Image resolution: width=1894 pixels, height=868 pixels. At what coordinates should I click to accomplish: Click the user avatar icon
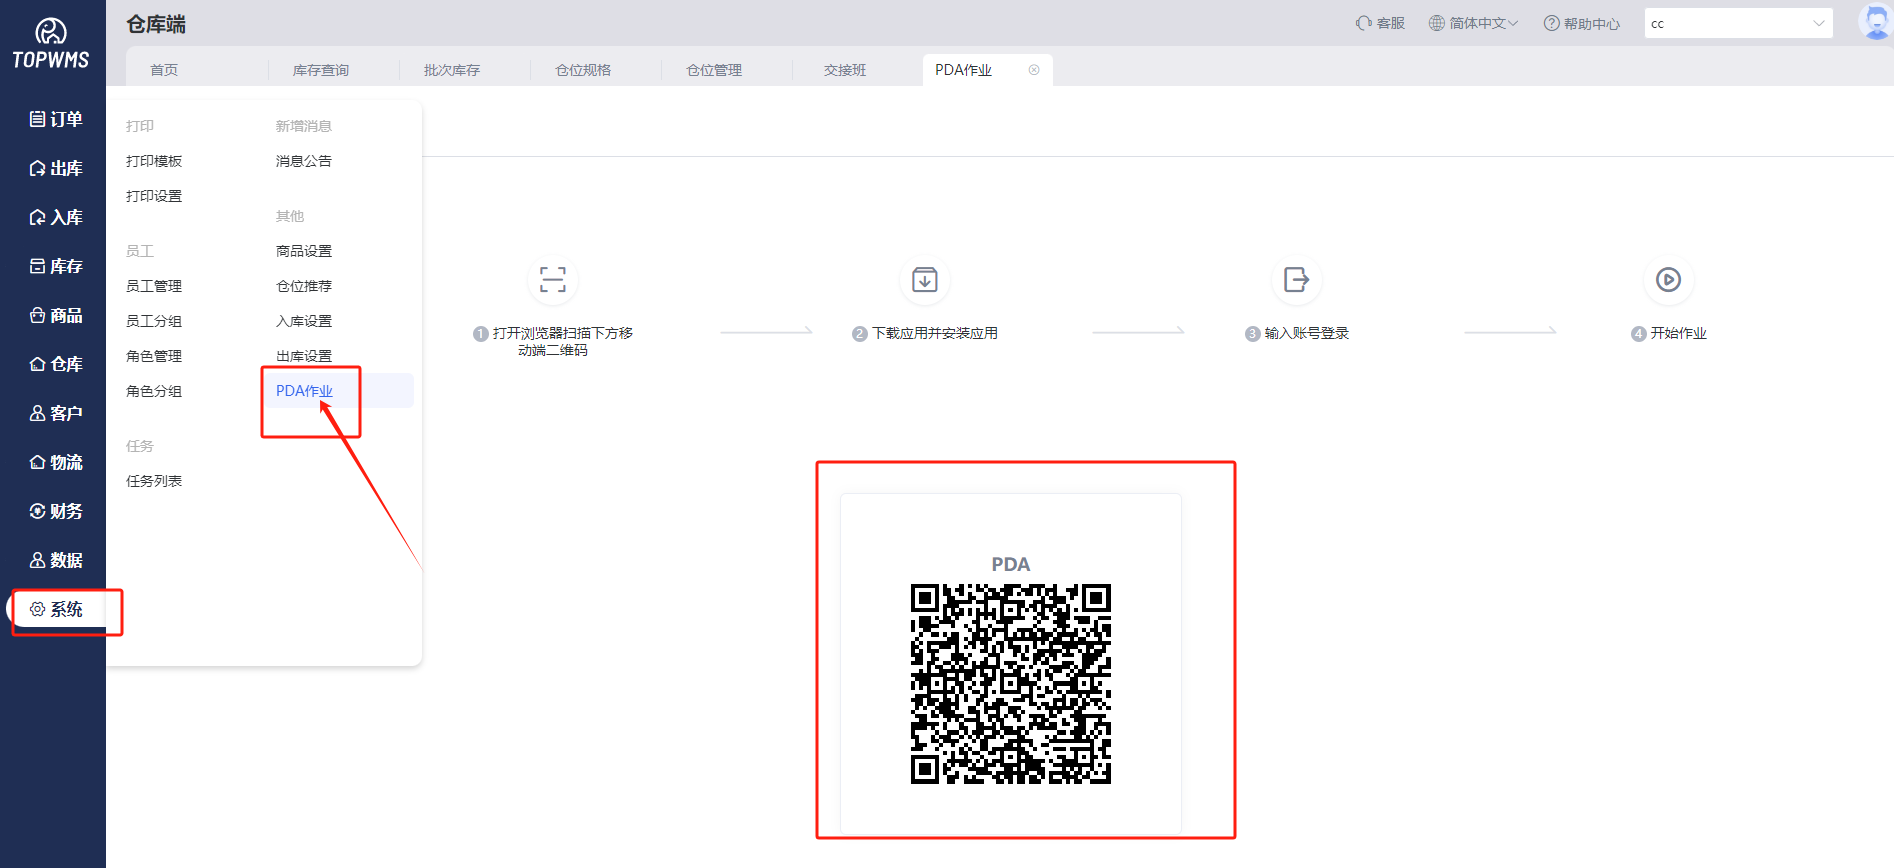click(1876, 22)
